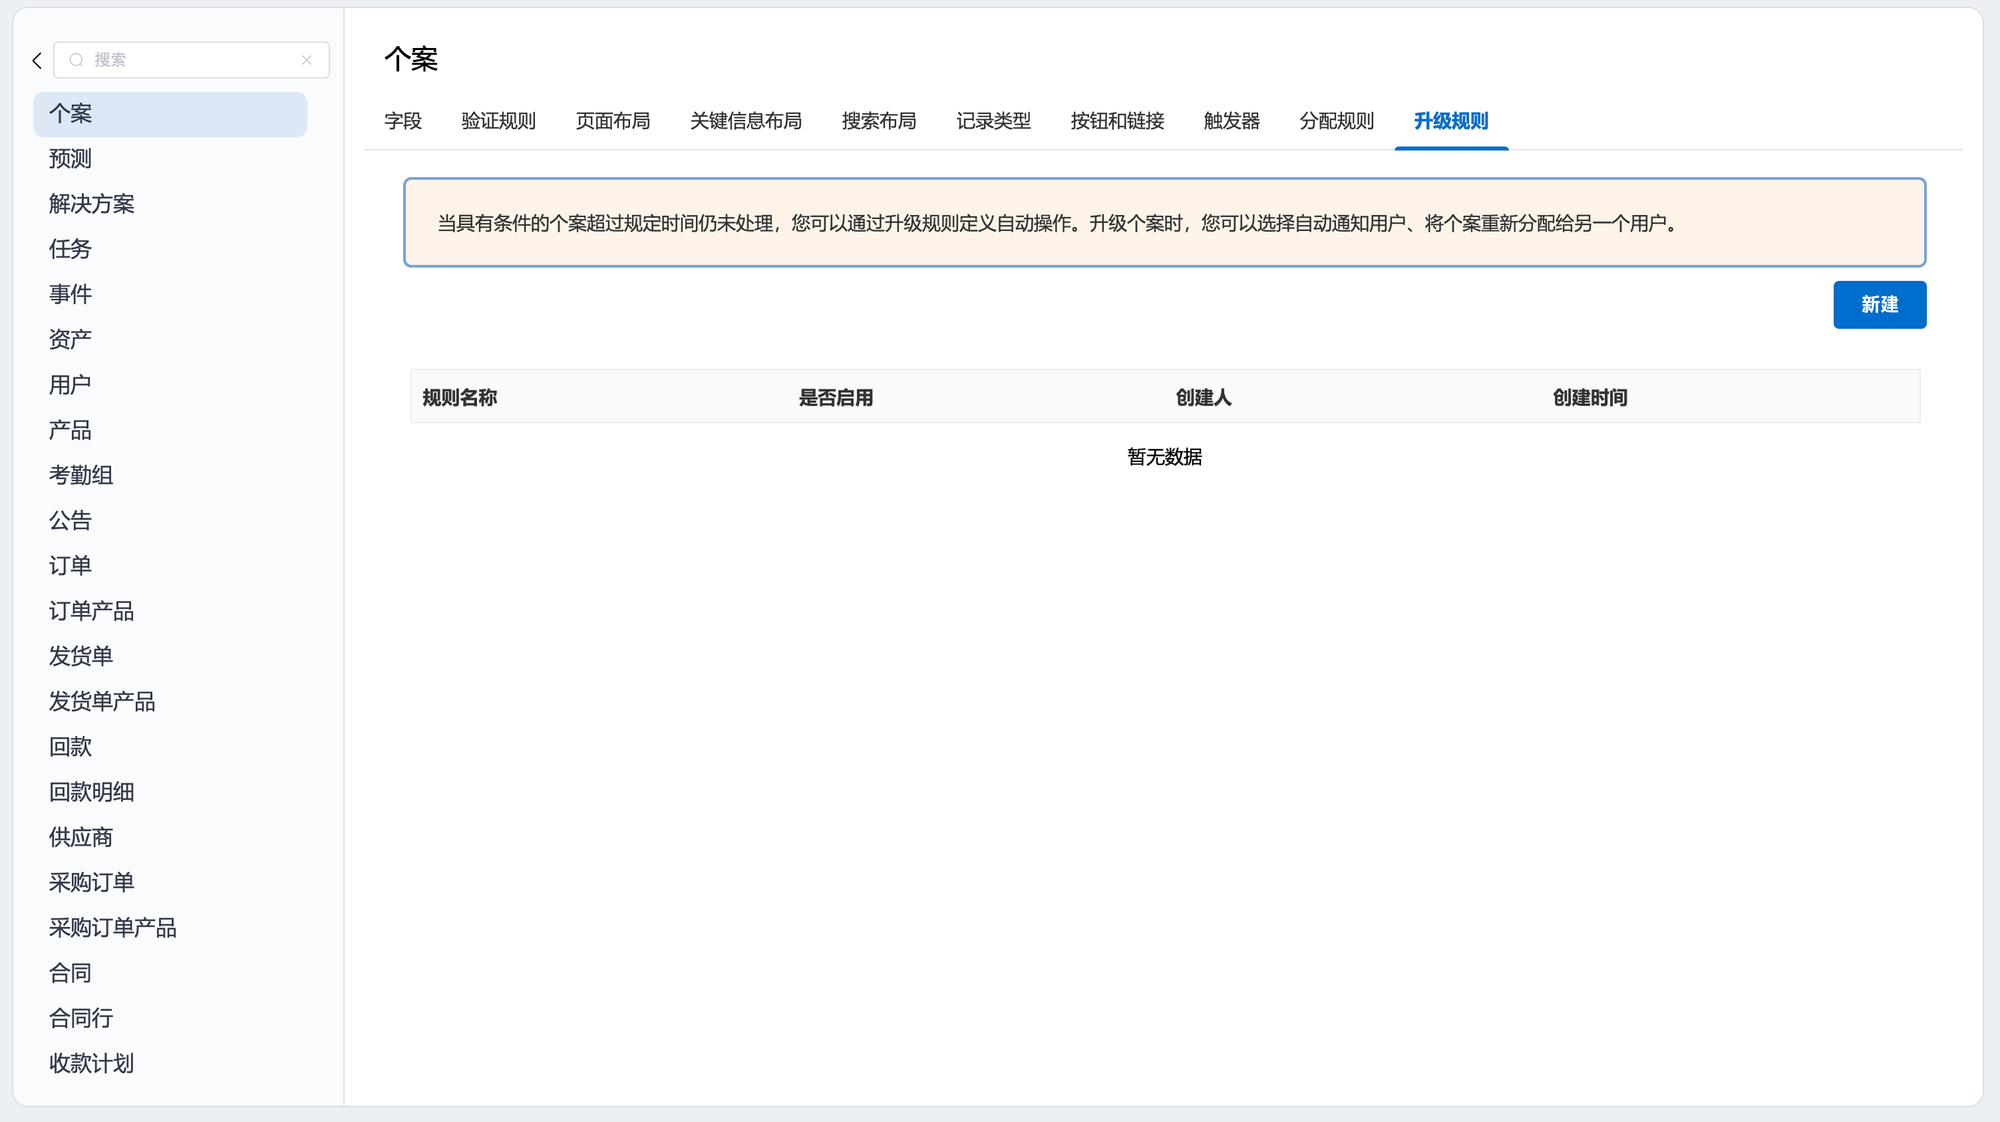The width and height of the screenshot is (2000, 1122).
Task: Select 回款明细 in the sidebar list
Action: [x=91, y=792]
